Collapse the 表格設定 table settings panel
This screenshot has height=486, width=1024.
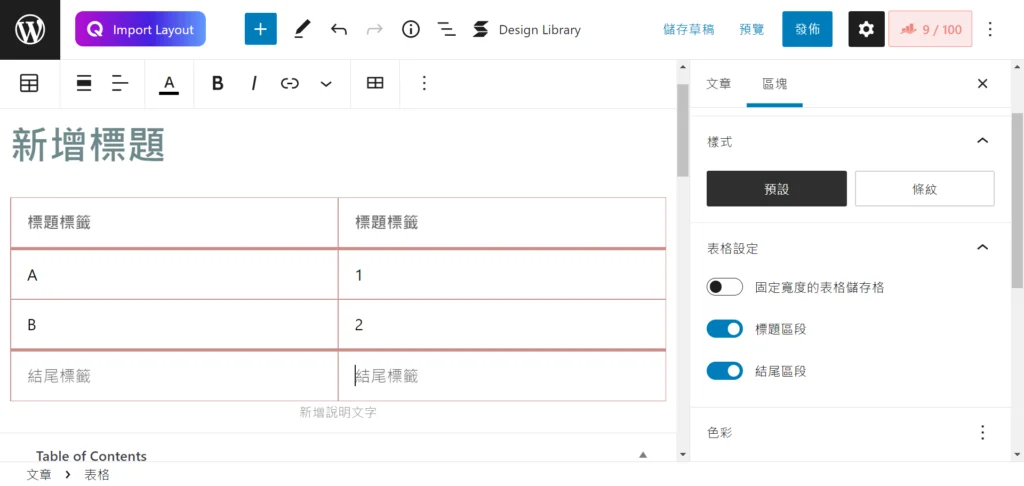tap(982, 248)
